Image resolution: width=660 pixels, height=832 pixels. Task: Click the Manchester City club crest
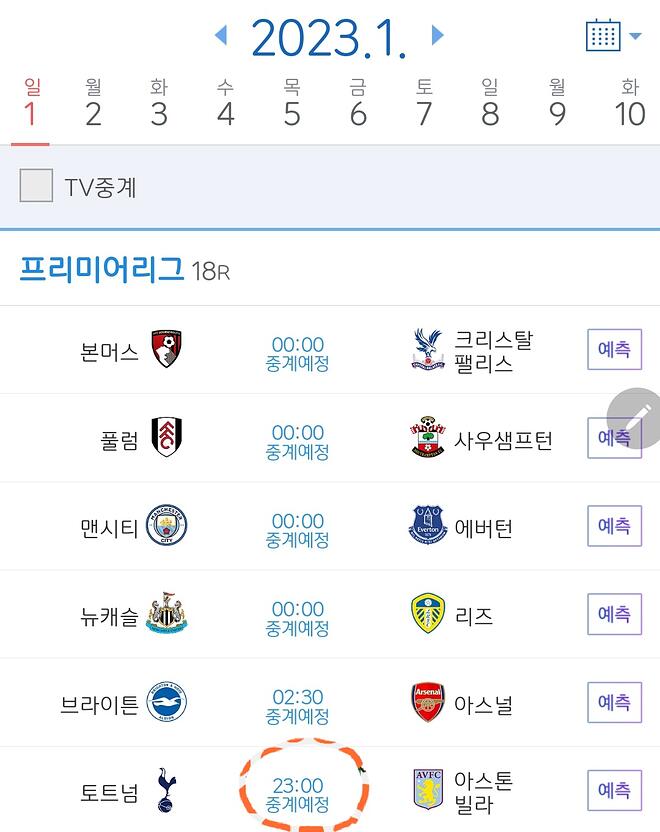tap(166, 525)
